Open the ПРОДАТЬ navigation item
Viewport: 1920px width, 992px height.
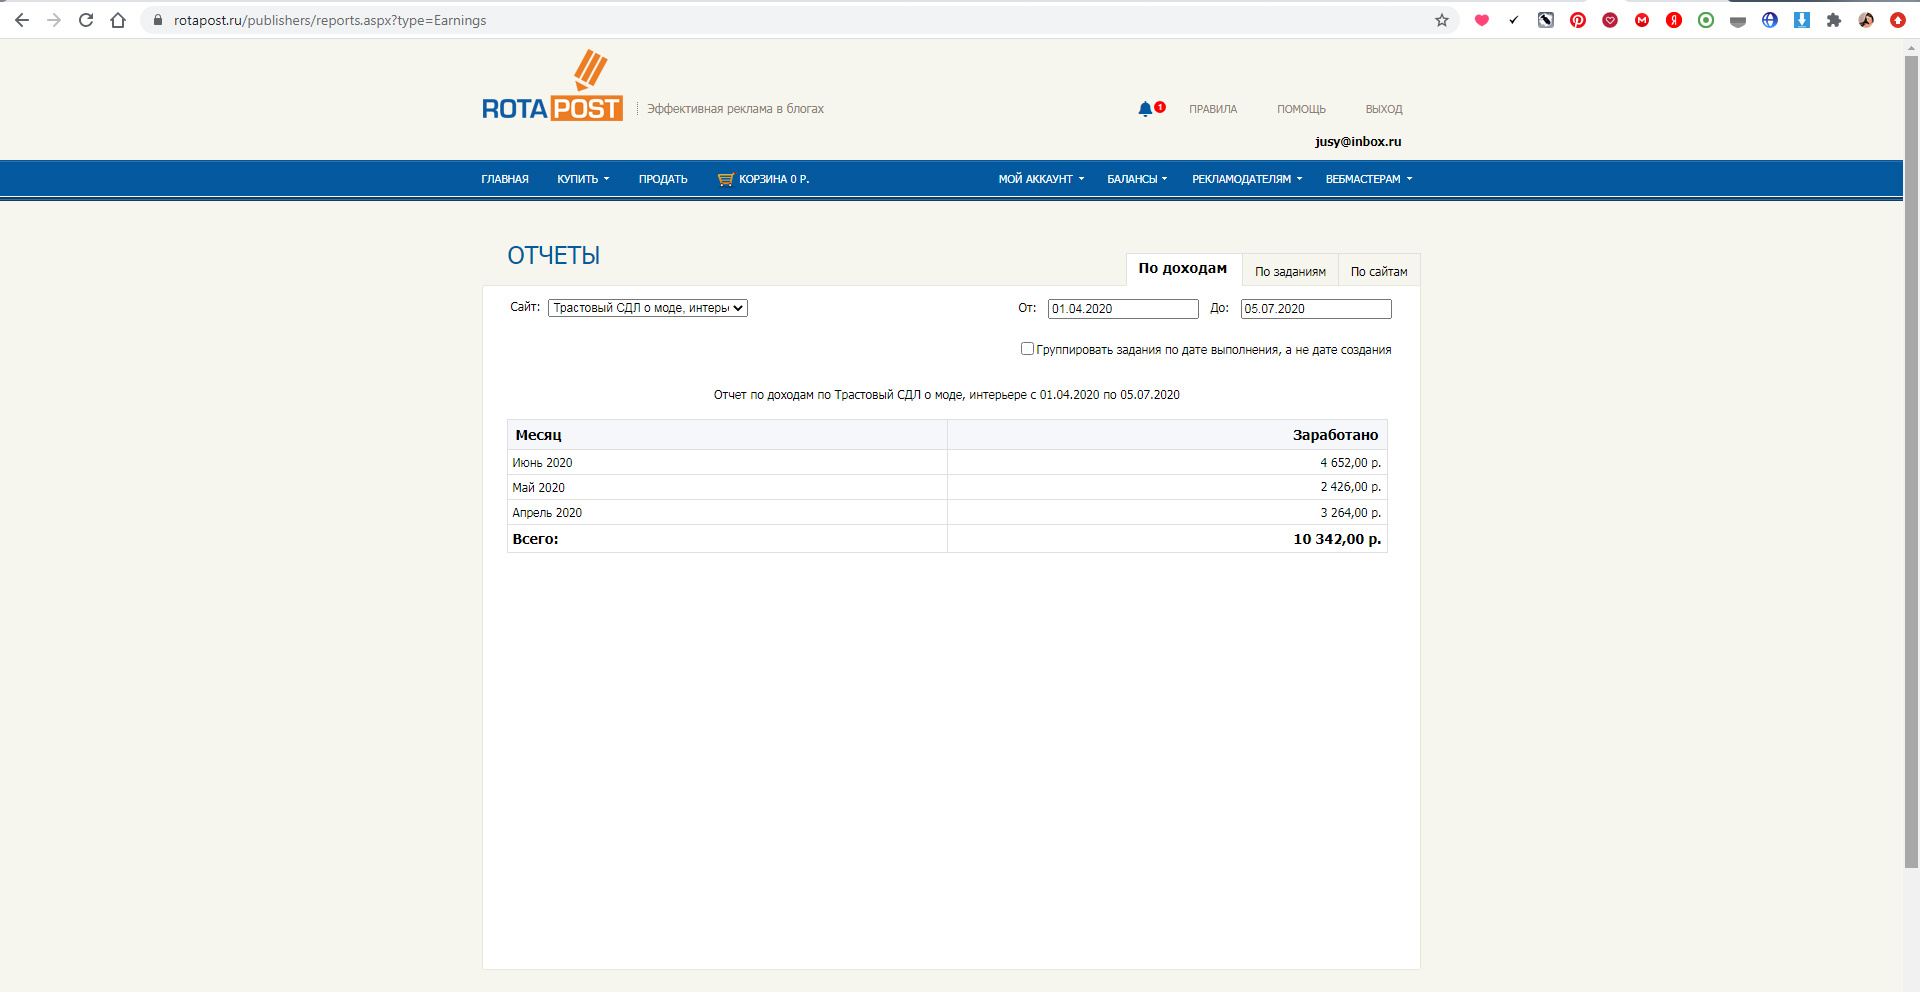pyautogui.click(x=663, y=179)
